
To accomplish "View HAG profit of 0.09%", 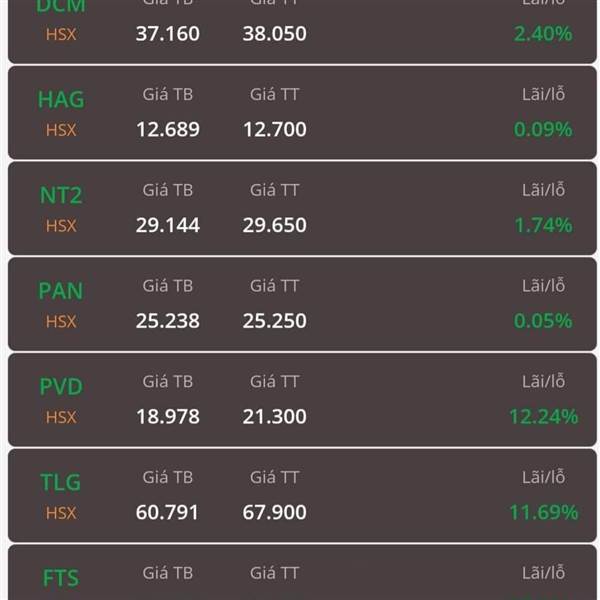I will 543,129.
